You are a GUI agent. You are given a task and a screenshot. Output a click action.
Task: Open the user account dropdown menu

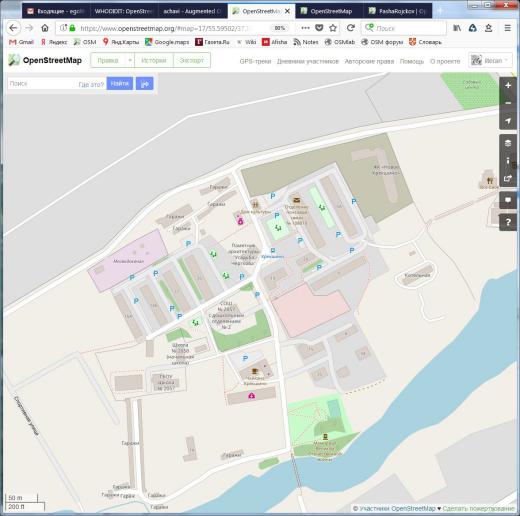490,60
